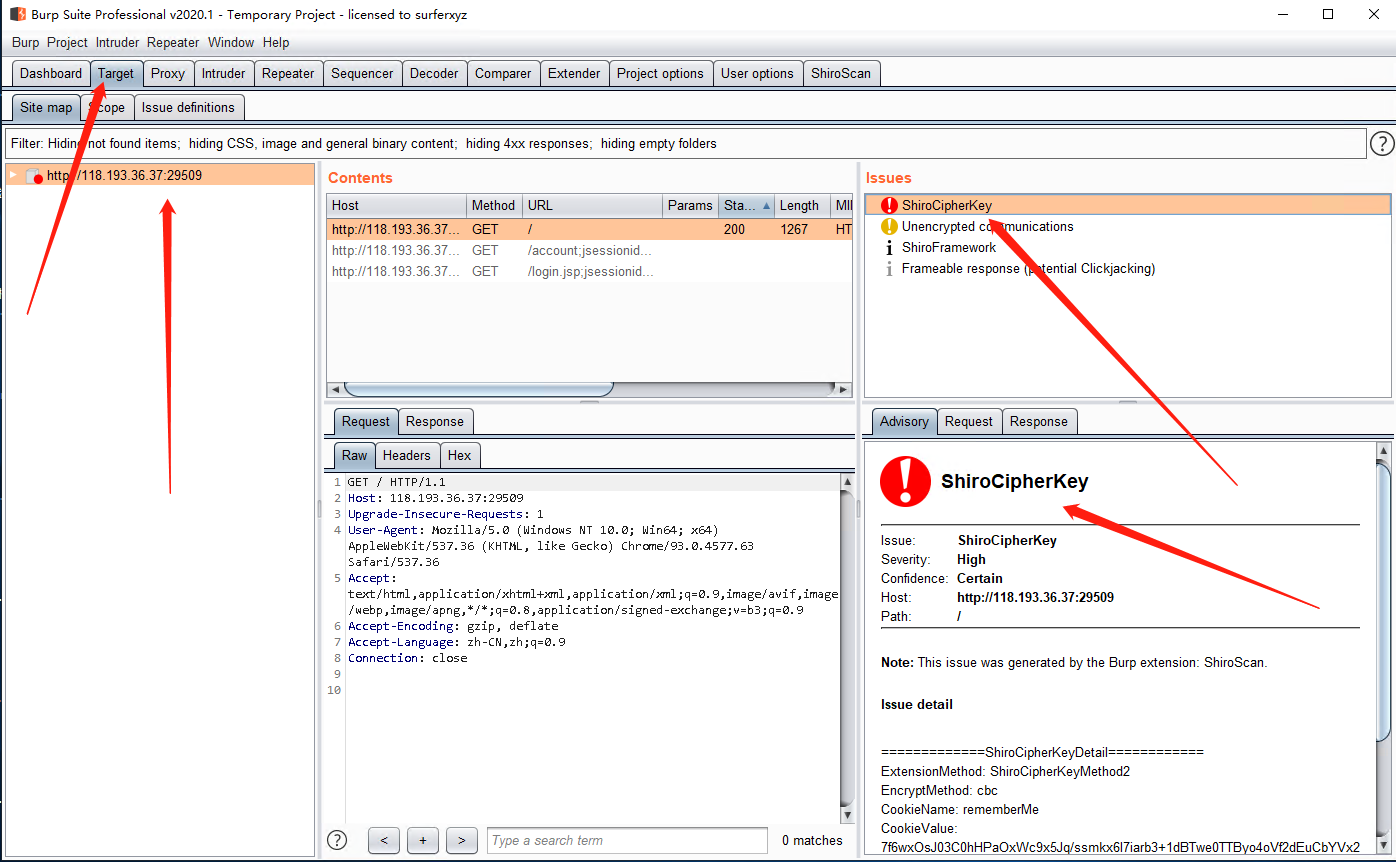Open the Burp menu
Viewport: 1396px width, 862px height.
pos(25,42)
